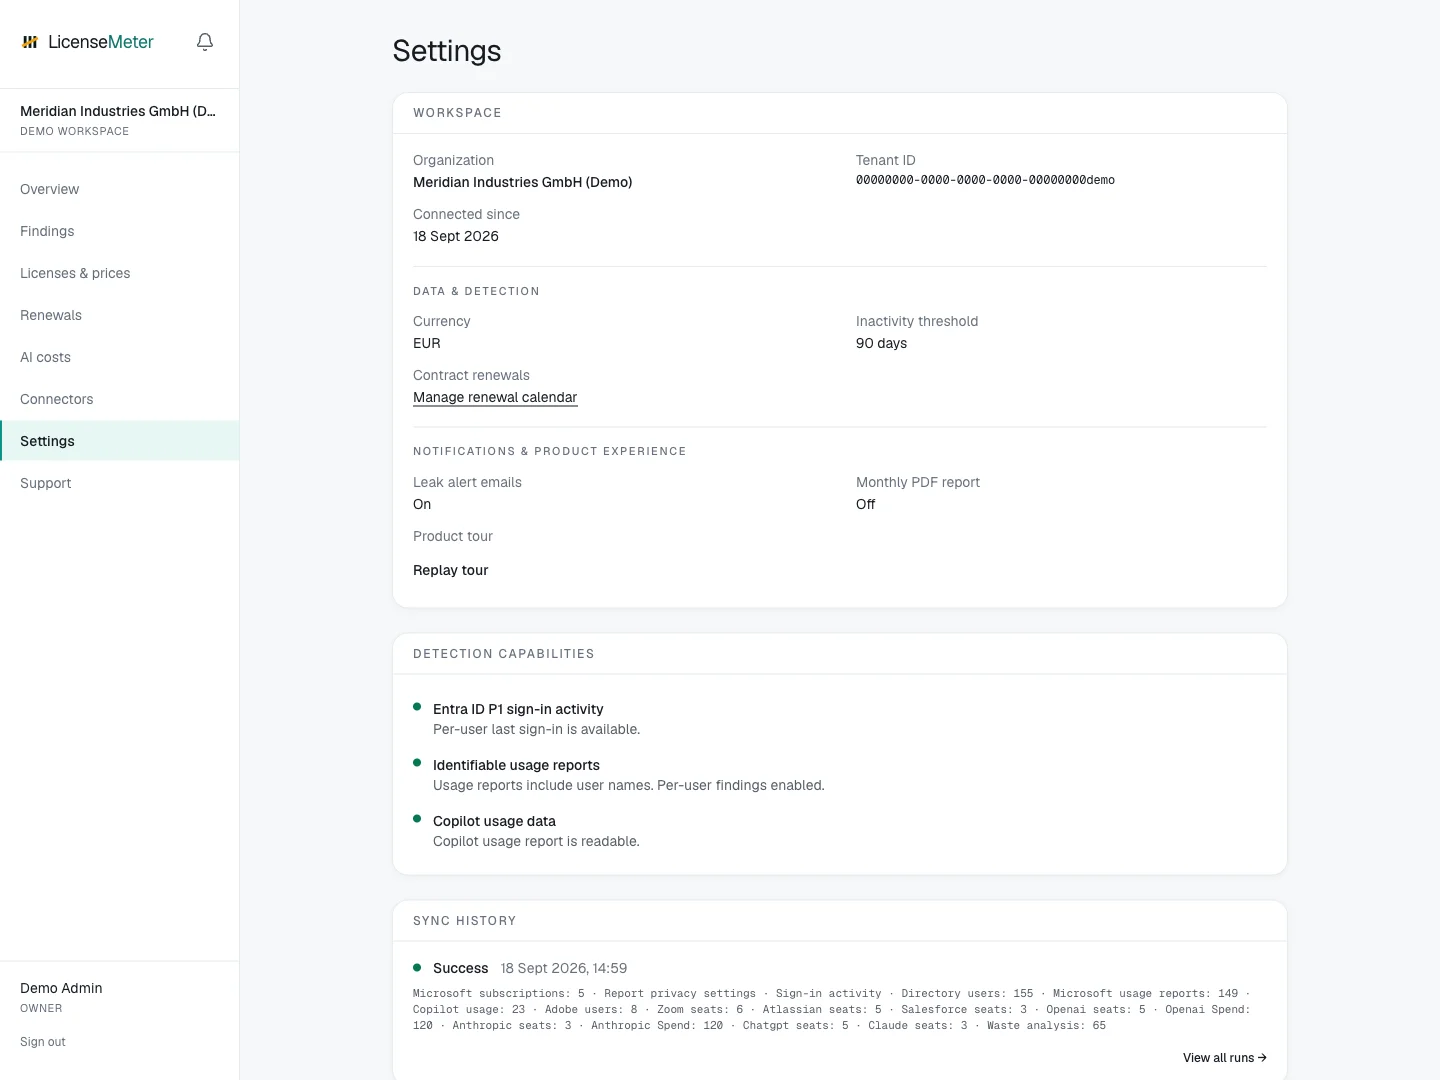Click the green dot beside Entra ID P1
This screenshot has height=1080, width=1440.
click(x=417, y=707)
